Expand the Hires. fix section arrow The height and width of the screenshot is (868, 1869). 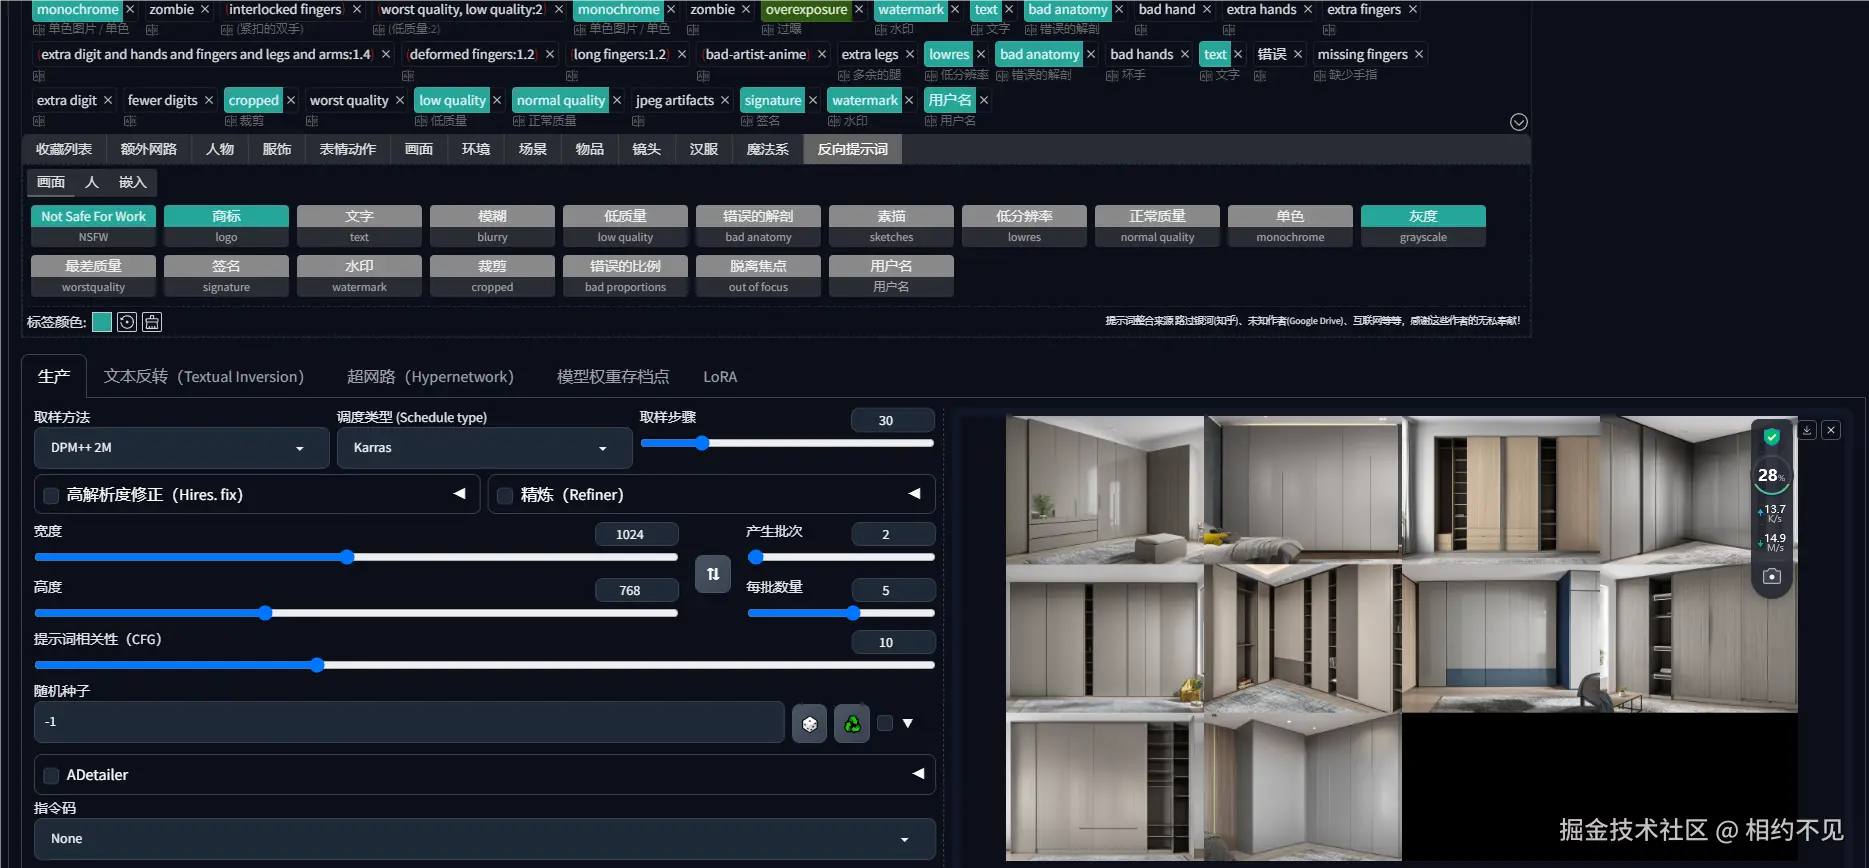click(x=459, y=494)
